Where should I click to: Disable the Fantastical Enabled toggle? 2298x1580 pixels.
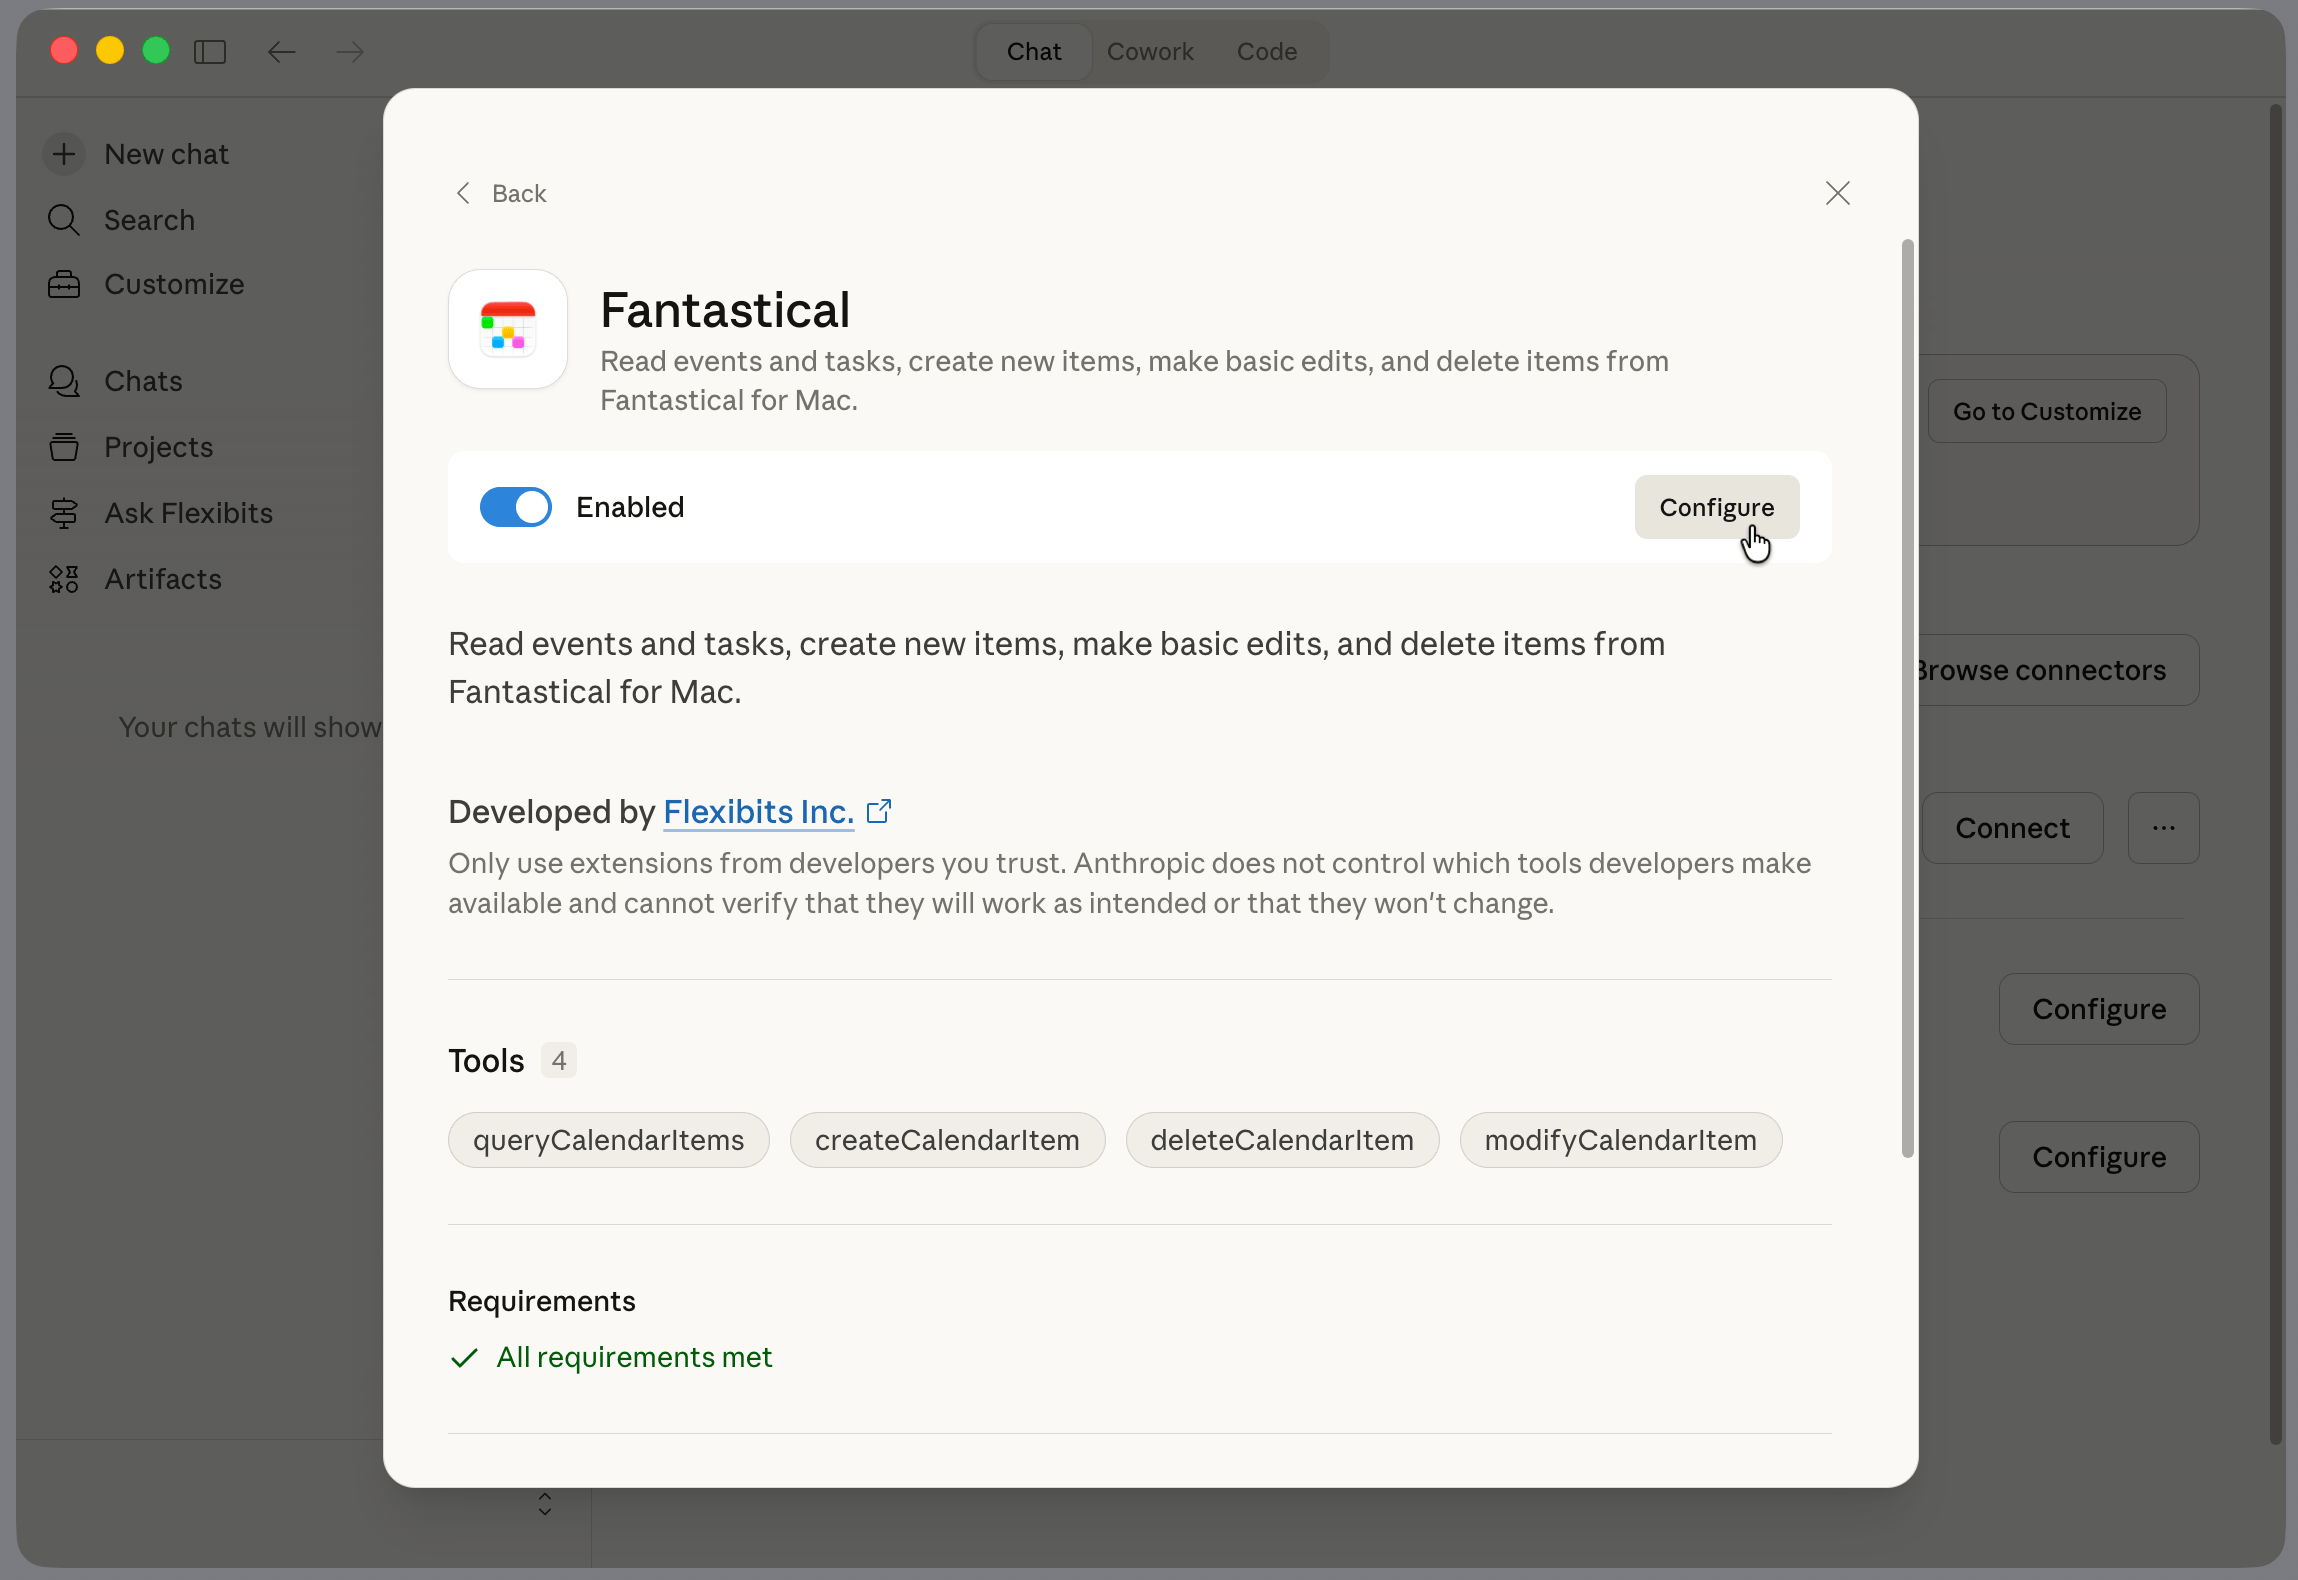515,507
